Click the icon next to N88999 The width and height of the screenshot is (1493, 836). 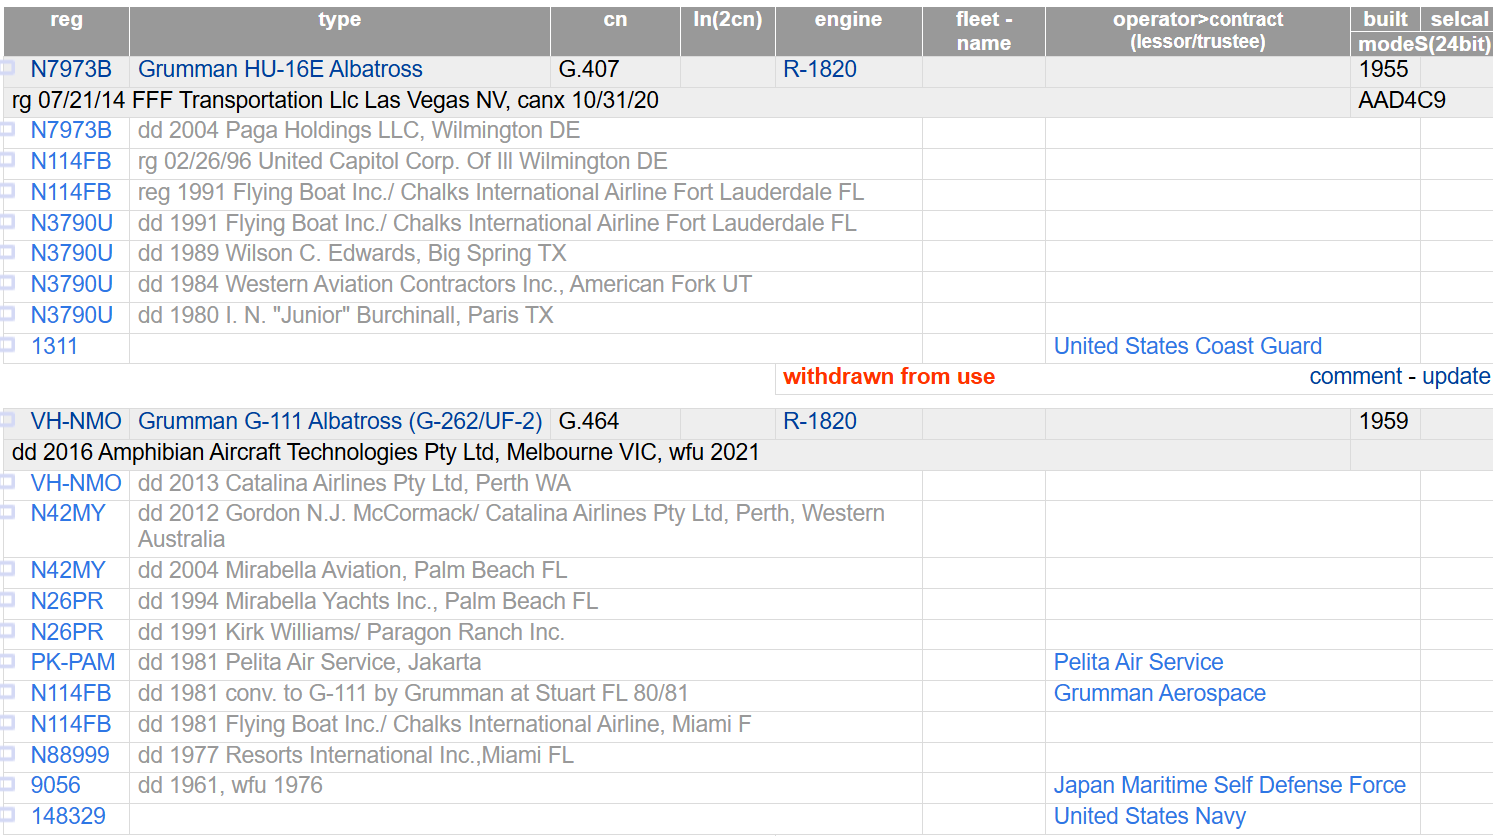click(7, 754)
